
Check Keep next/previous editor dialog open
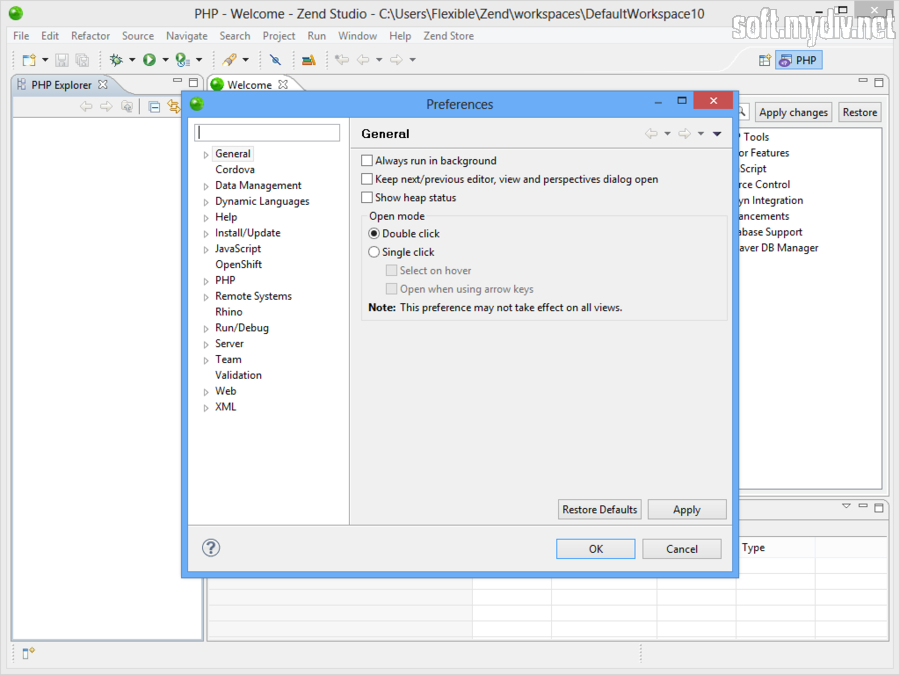(367, 179)
